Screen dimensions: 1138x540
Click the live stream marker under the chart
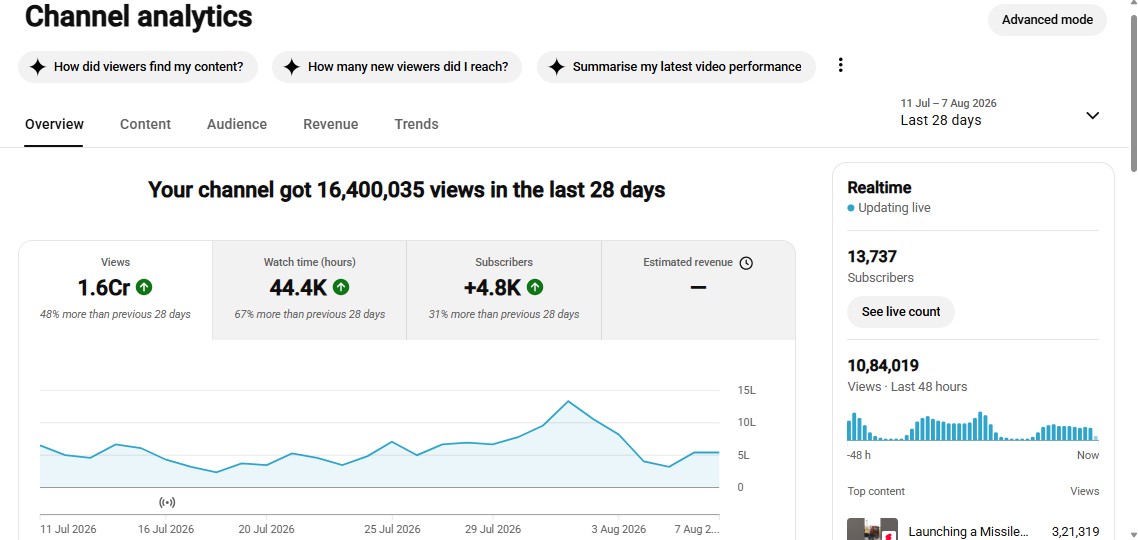168,502
